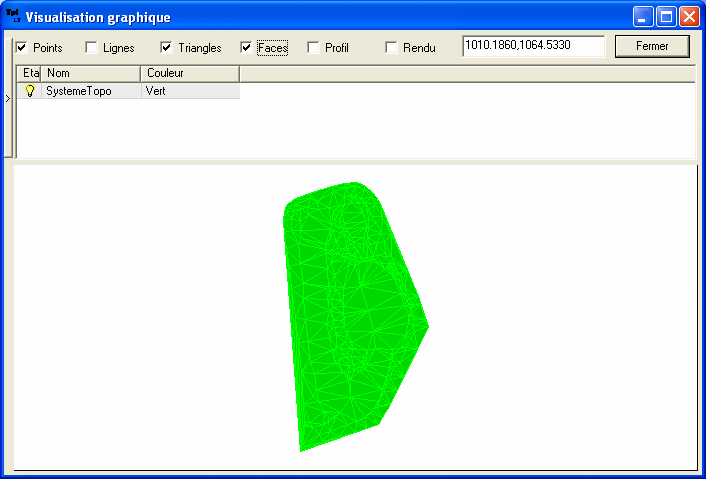
Task: Click the Vert color cell
Action: [x=189, y=91]
